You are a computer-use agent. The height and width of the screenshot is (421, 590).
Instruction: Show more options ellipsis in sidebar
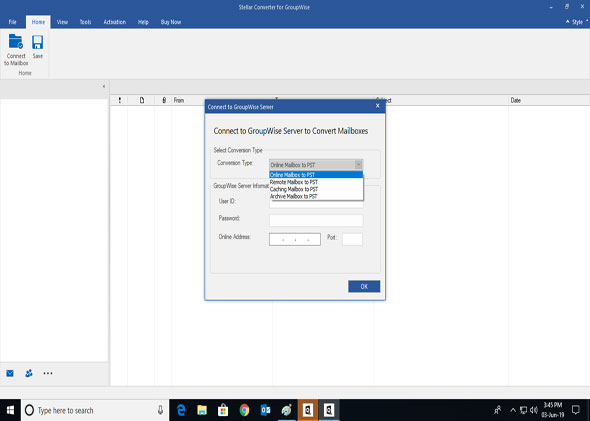(x=48, y=373)
